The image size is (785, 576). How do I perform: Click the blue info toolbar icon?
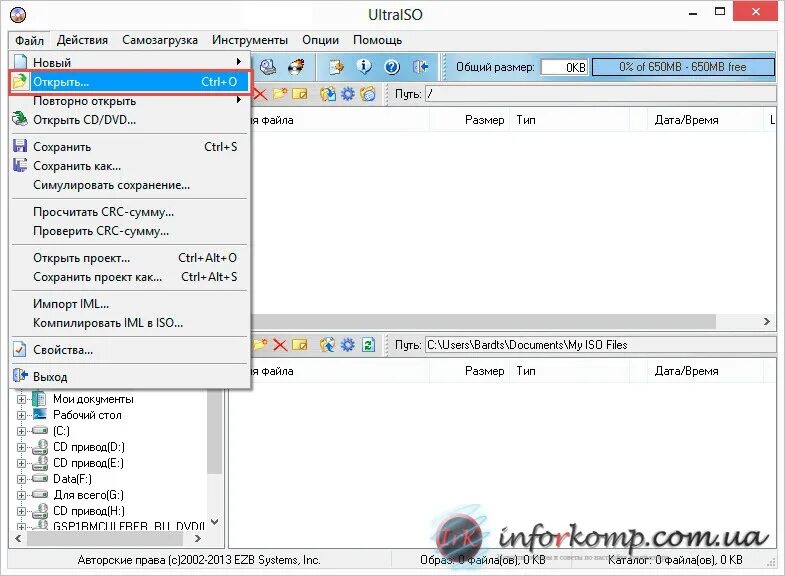364,67
